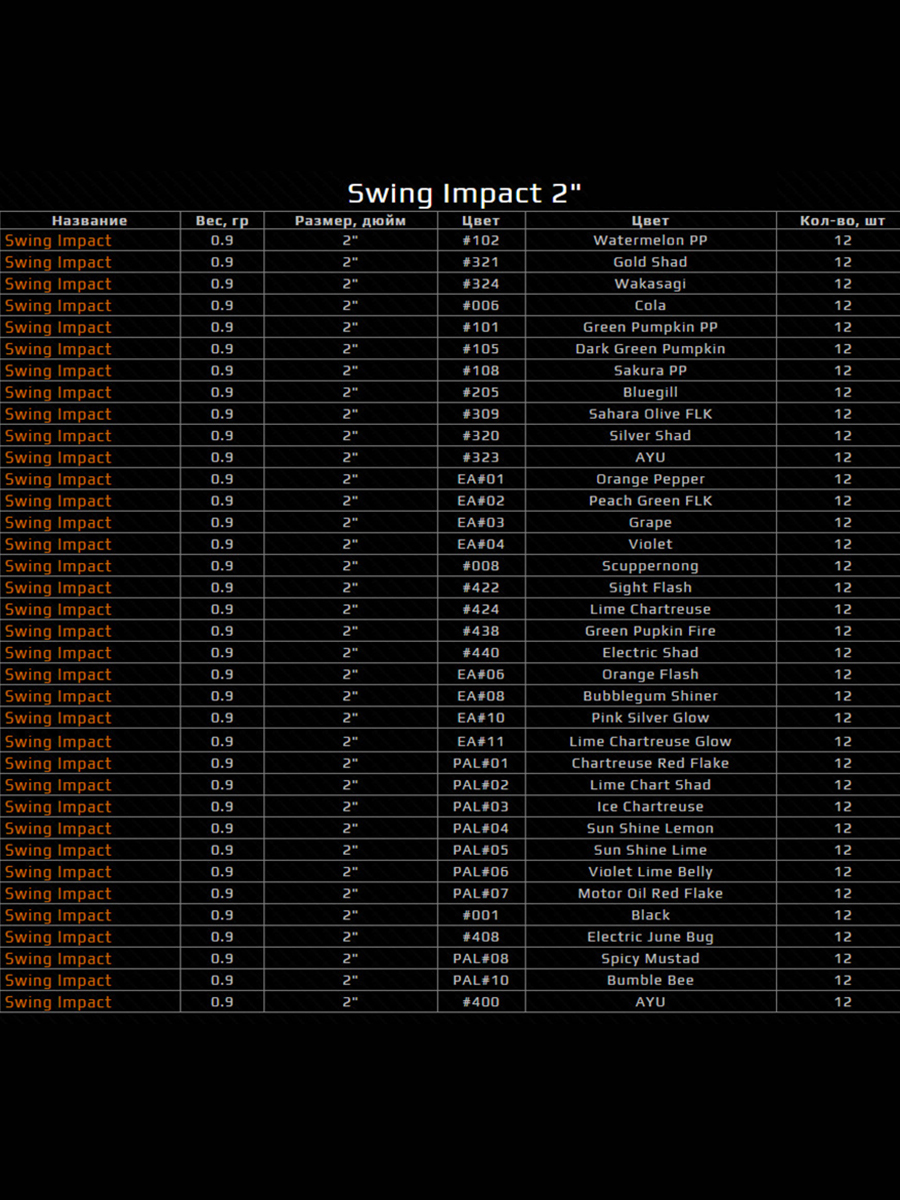Click the "#321" code cell
Image resolution: width=900 pixels, height=1200 pixels.
click(480, 262)
